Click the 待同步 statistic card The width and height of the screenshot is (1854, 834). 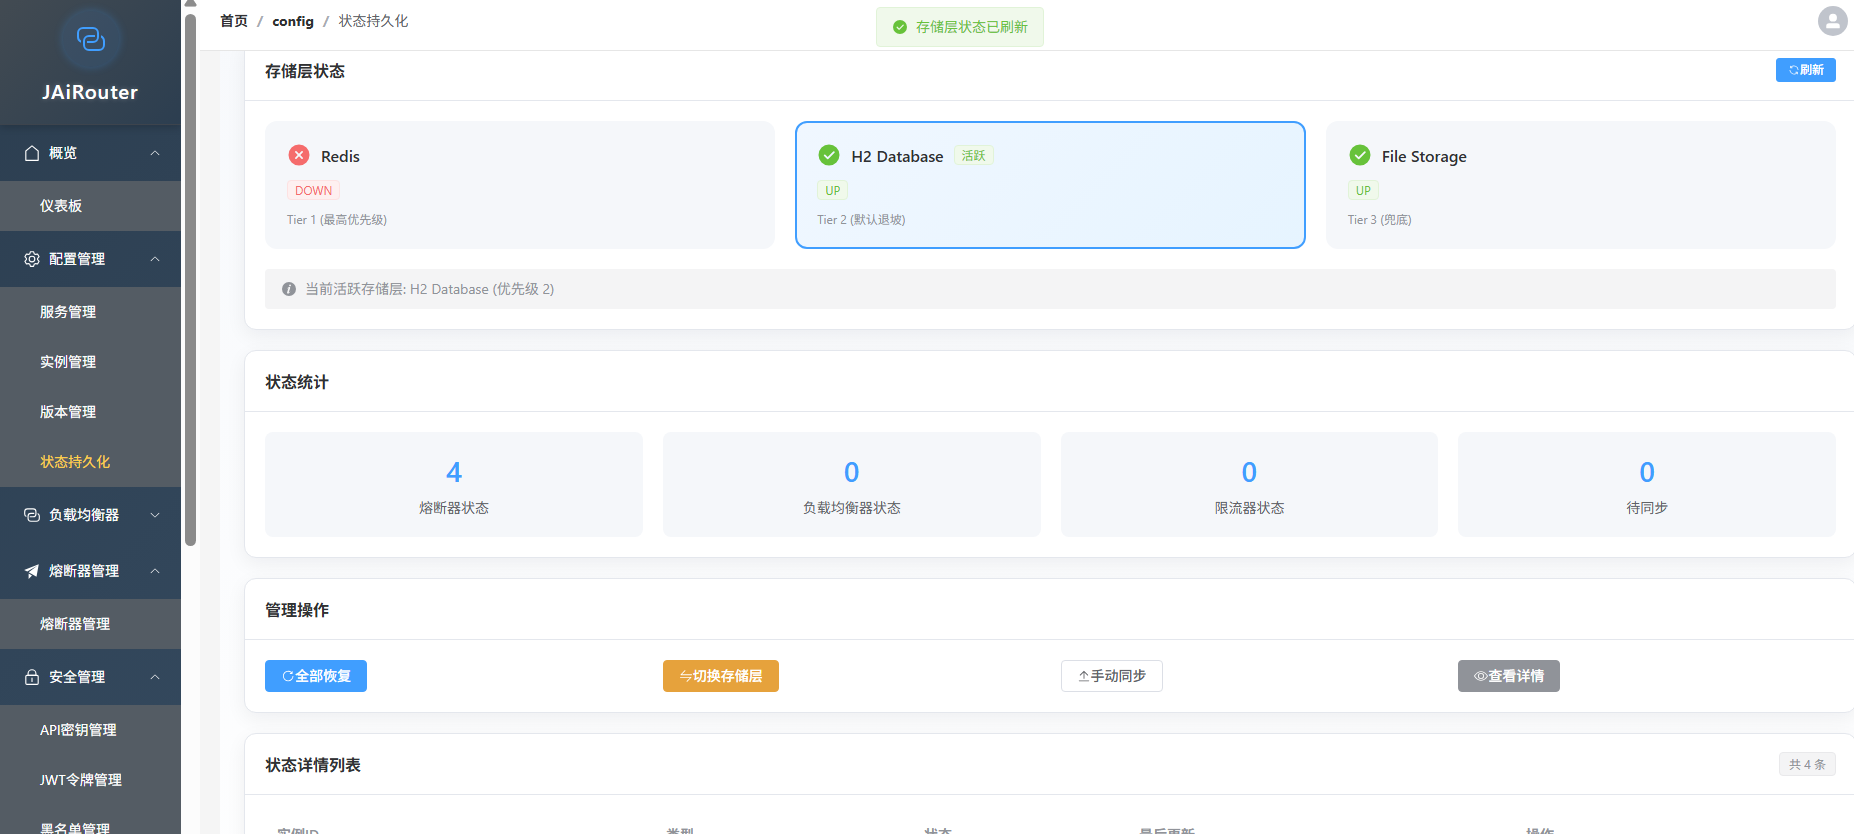(x=1647, y=485)
